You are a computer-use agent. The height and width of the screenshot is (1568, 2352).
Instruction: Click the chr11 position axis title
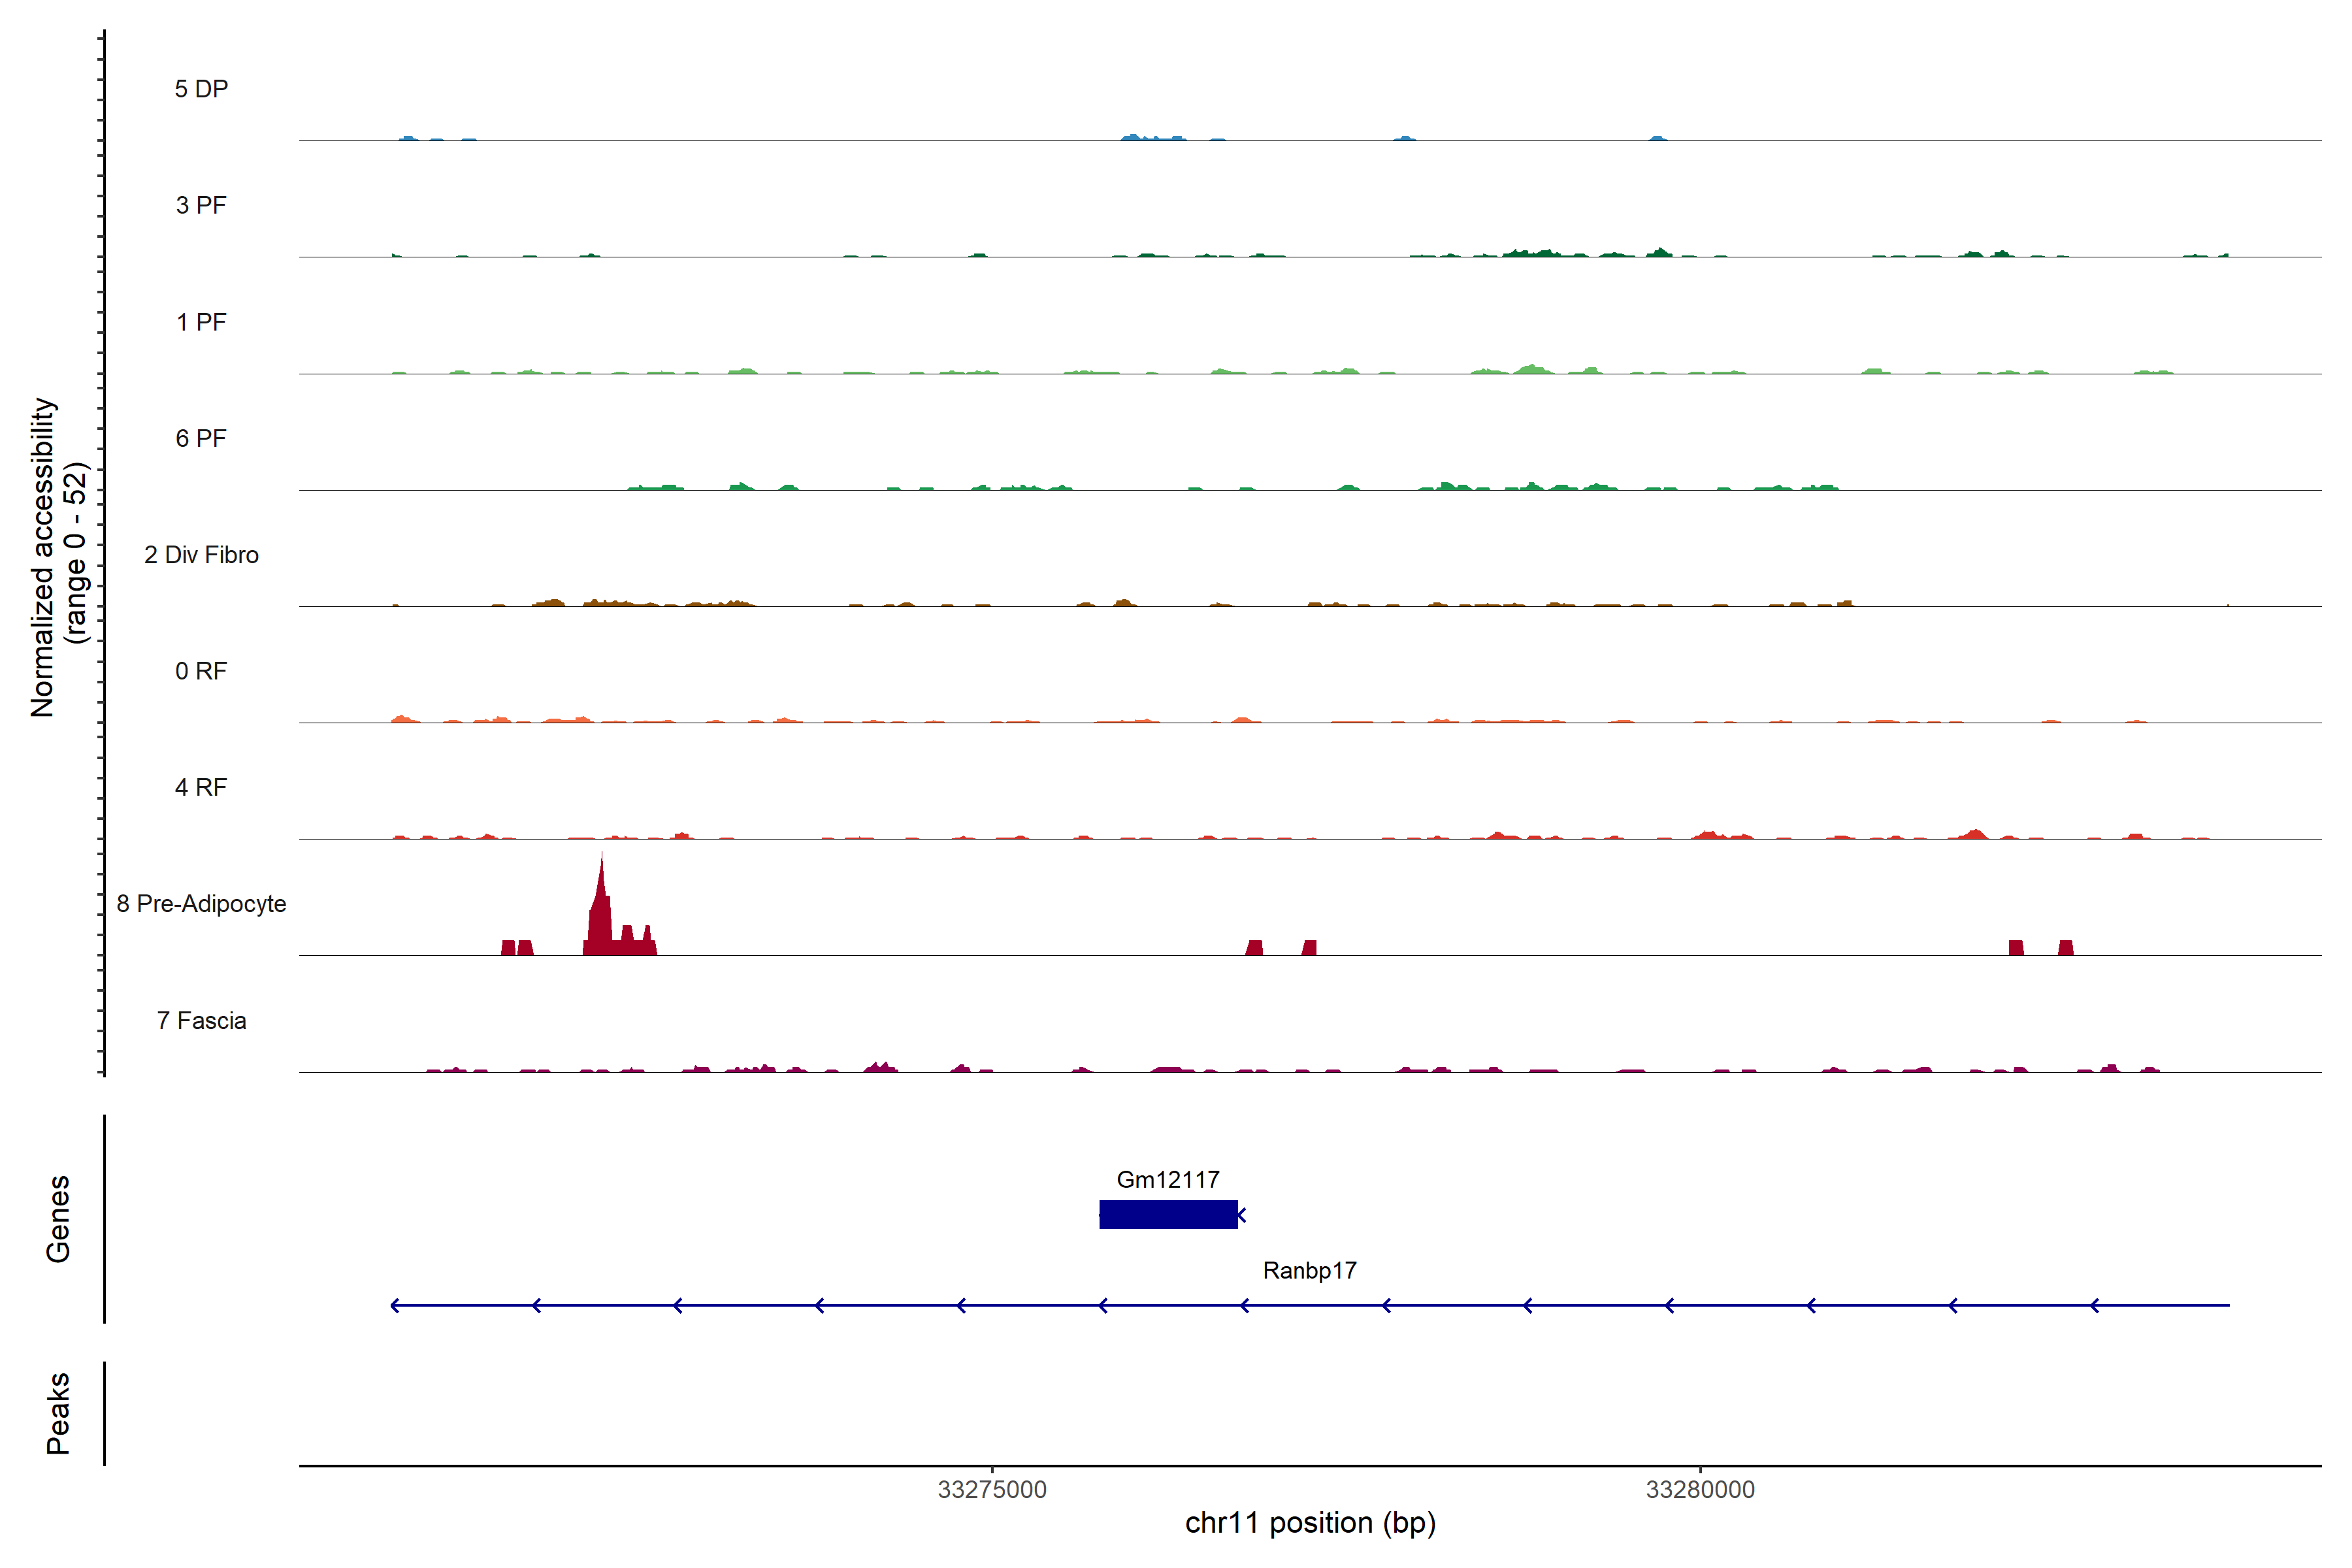click(x=1310, y=1523)
